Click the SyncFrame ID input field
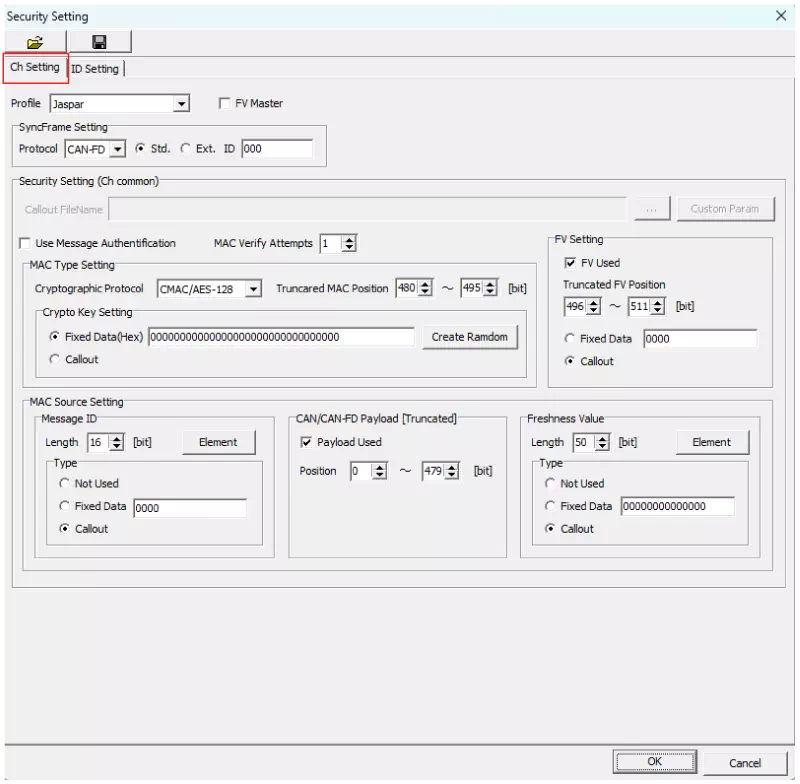 pyautogui.click(x=276, y=149)
